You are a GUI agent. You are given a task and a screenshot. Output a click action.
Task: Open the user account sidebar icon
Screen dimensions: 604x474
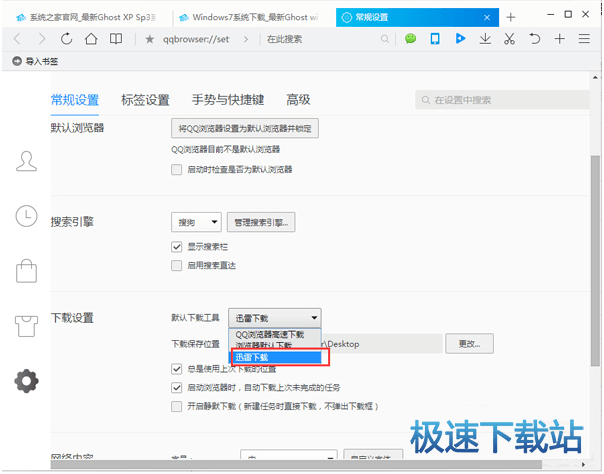pyautogui.click(x=26, y=161)
